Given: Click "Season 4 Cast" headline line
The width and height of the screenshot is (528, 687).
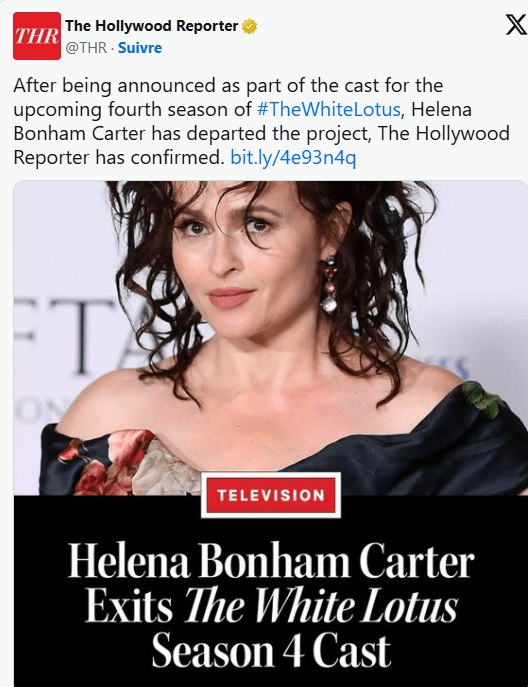Looking at the screenshot, I should [x=271, y=650].
